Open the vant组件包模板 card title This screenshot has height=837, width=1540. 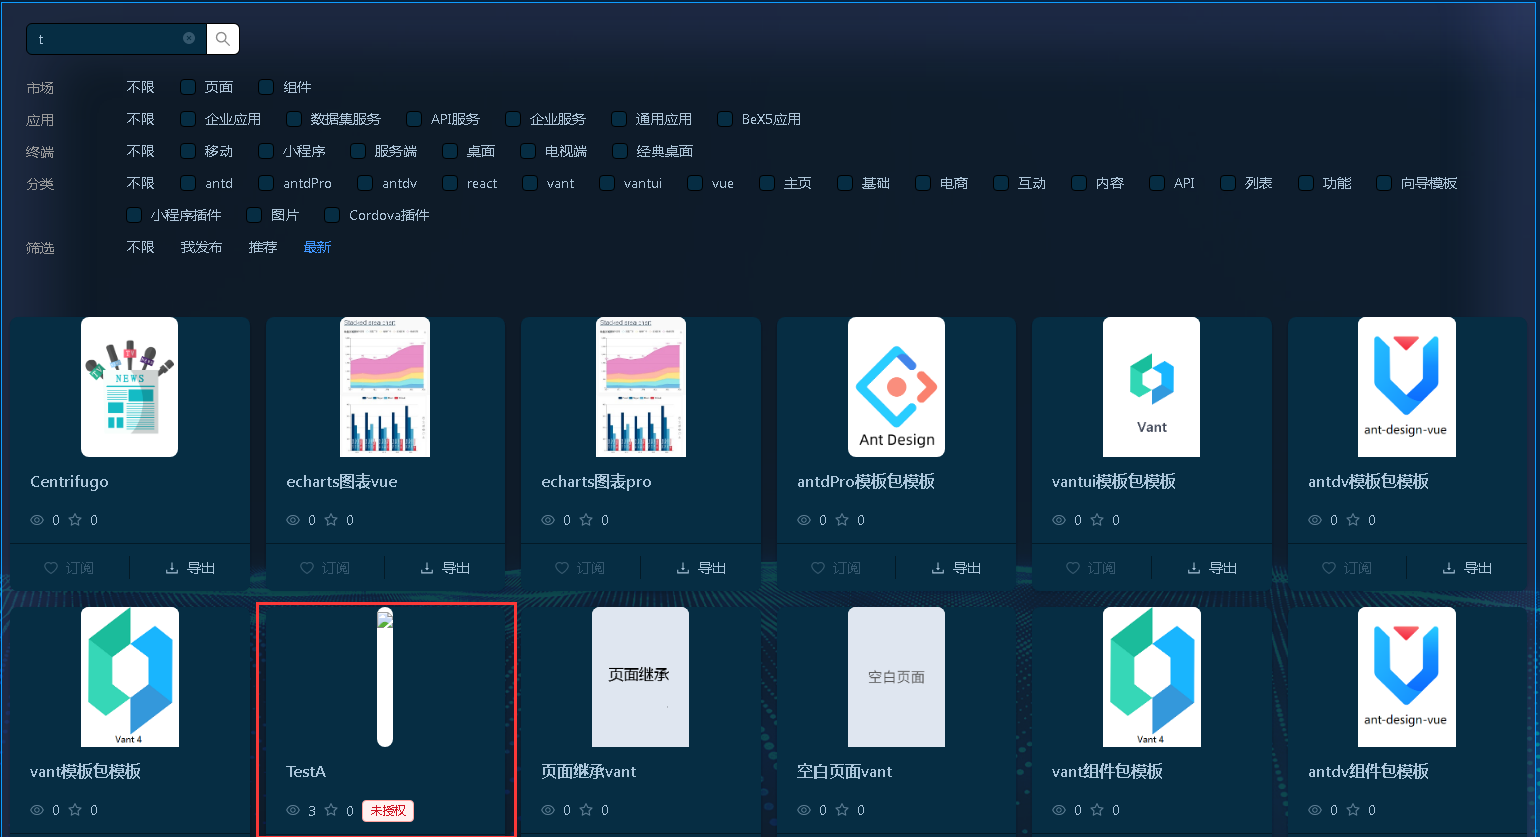point(1107,771)
